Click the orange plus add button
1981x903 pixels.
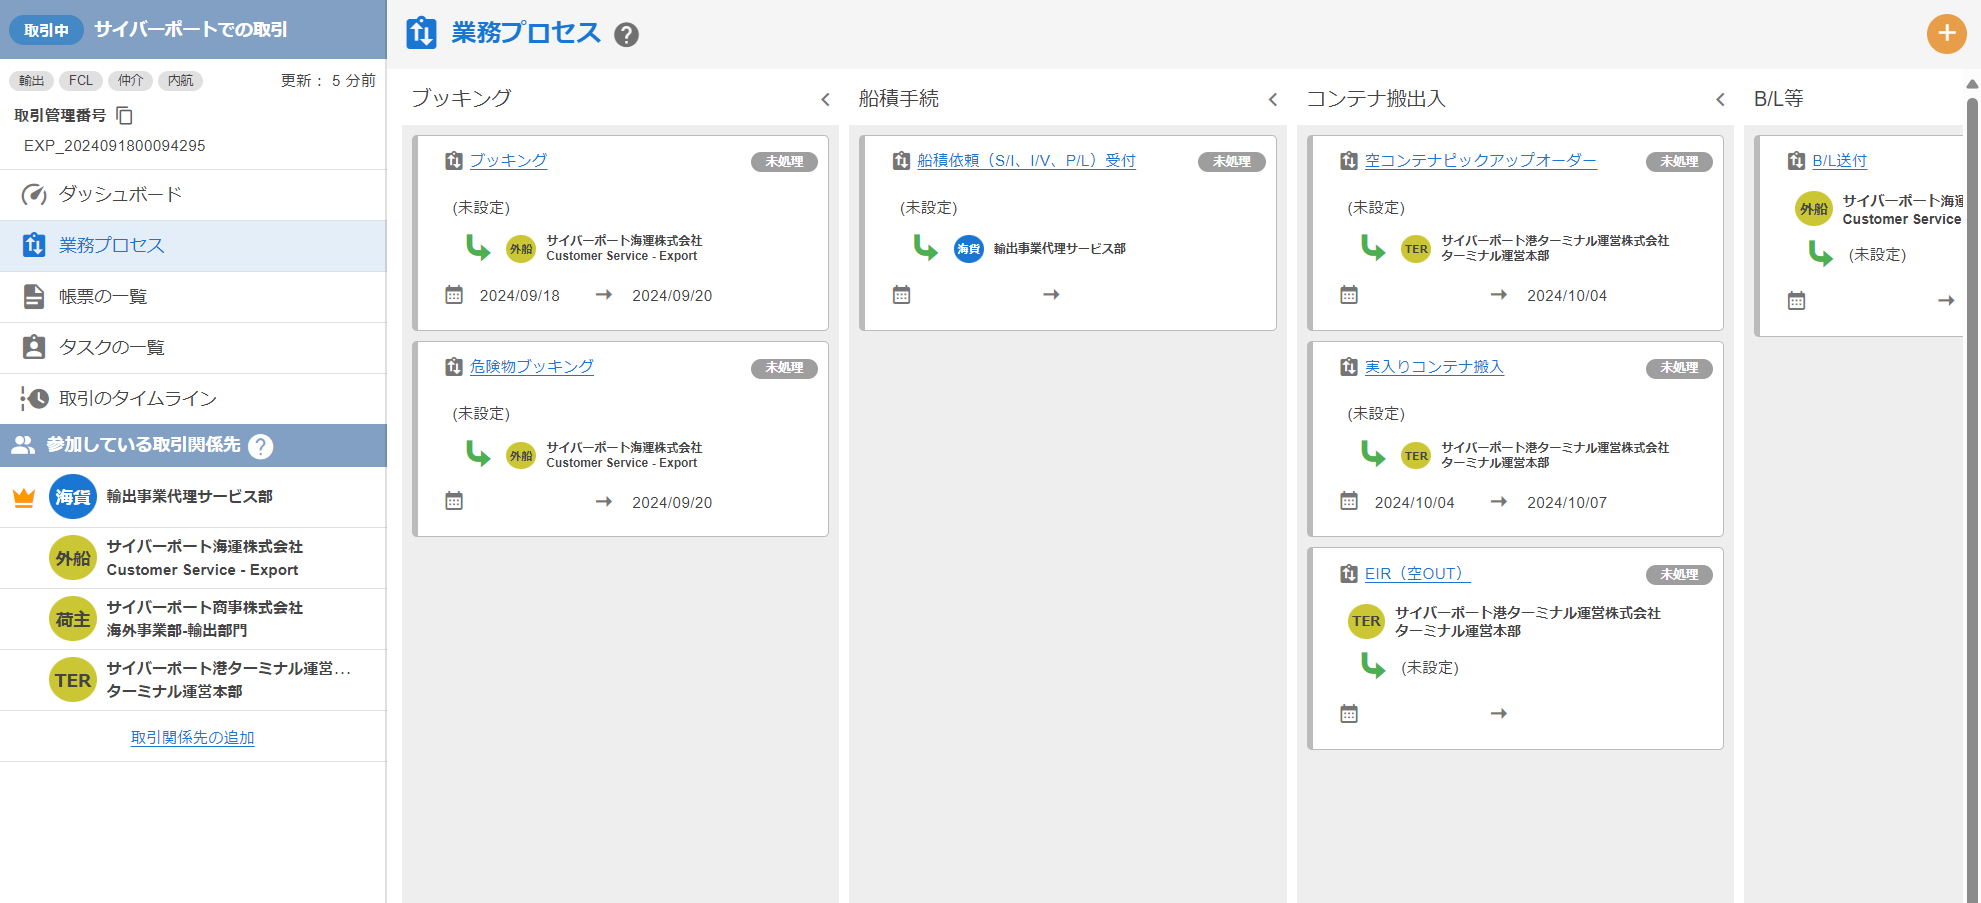click(1946, 34)
